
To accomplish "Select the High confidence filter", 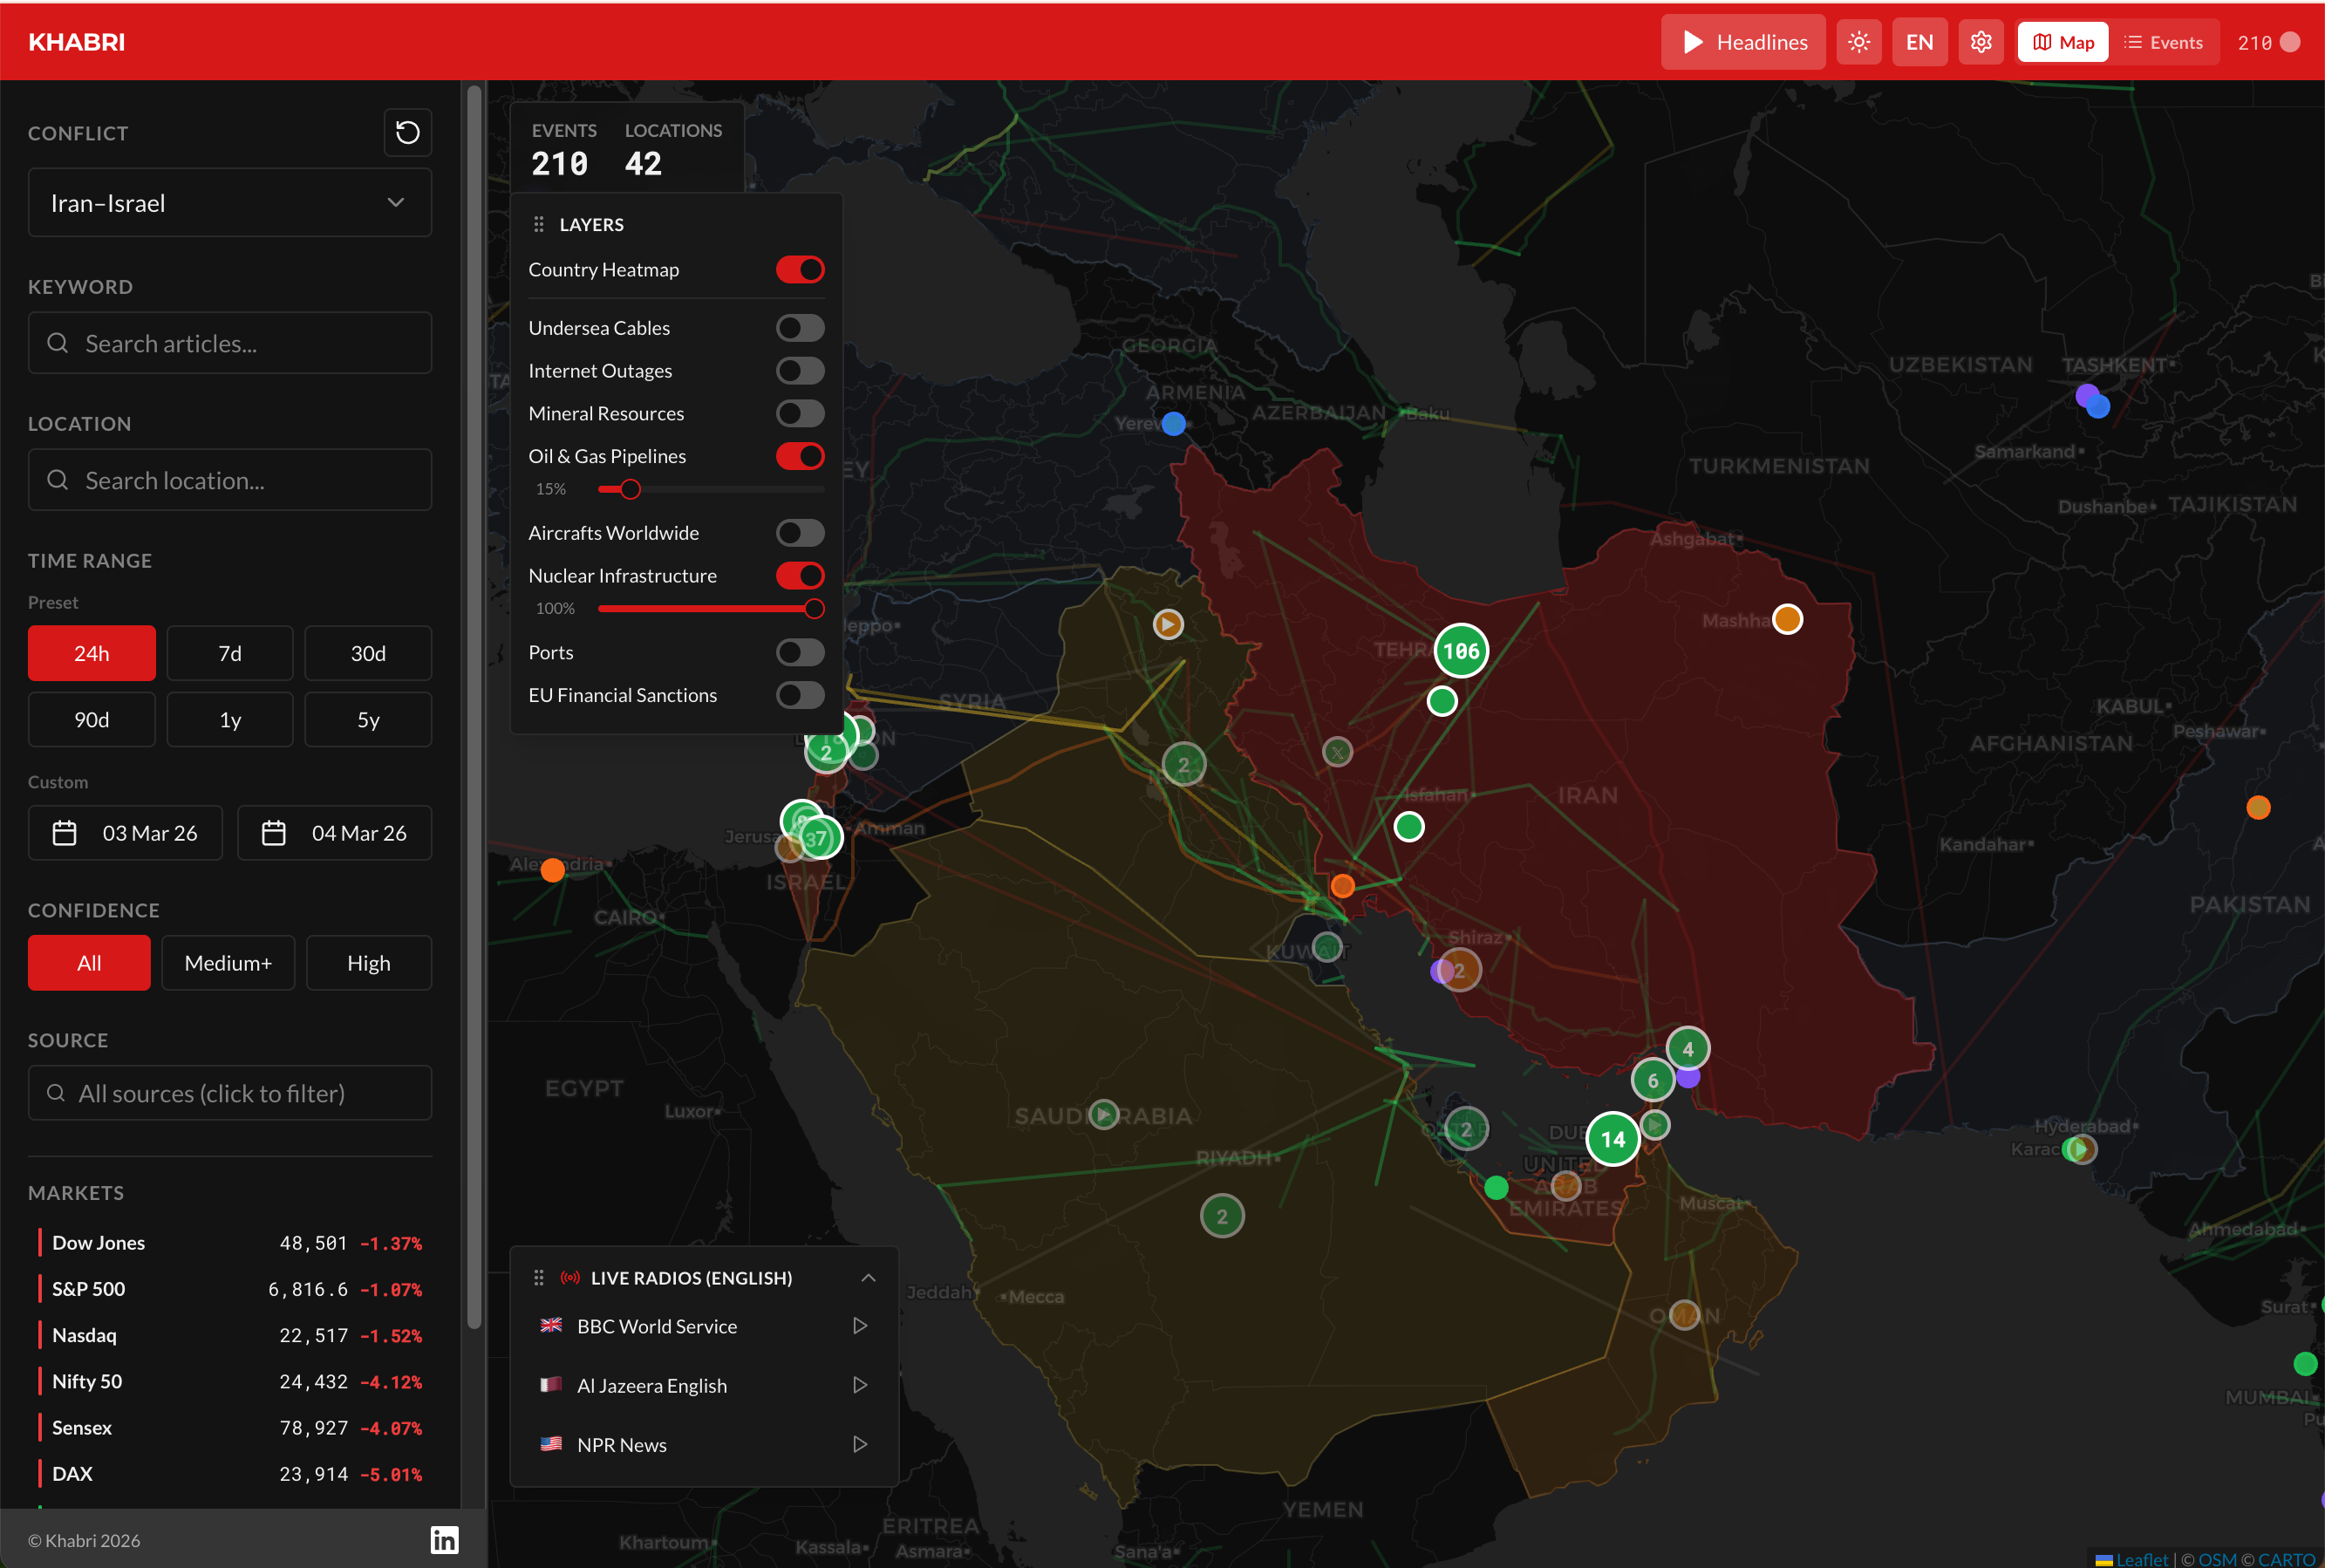I will [x=368, y=962].
